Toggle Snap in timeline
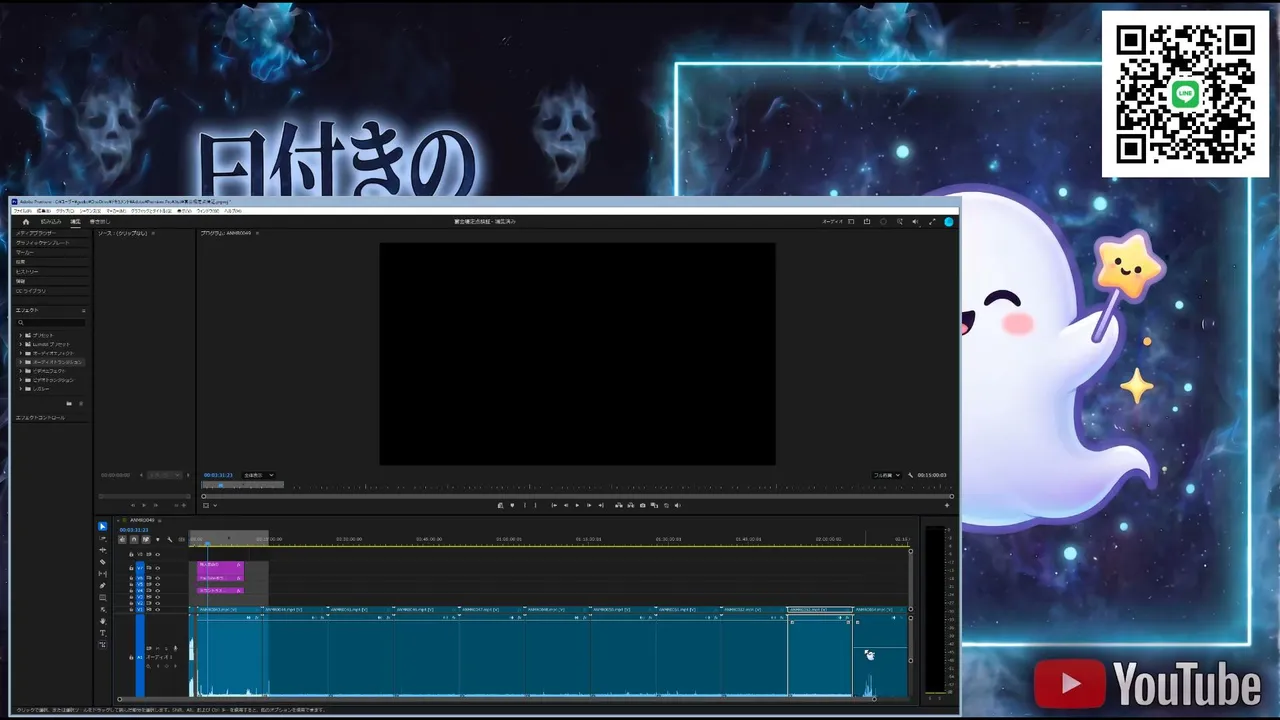 point(134,540)
